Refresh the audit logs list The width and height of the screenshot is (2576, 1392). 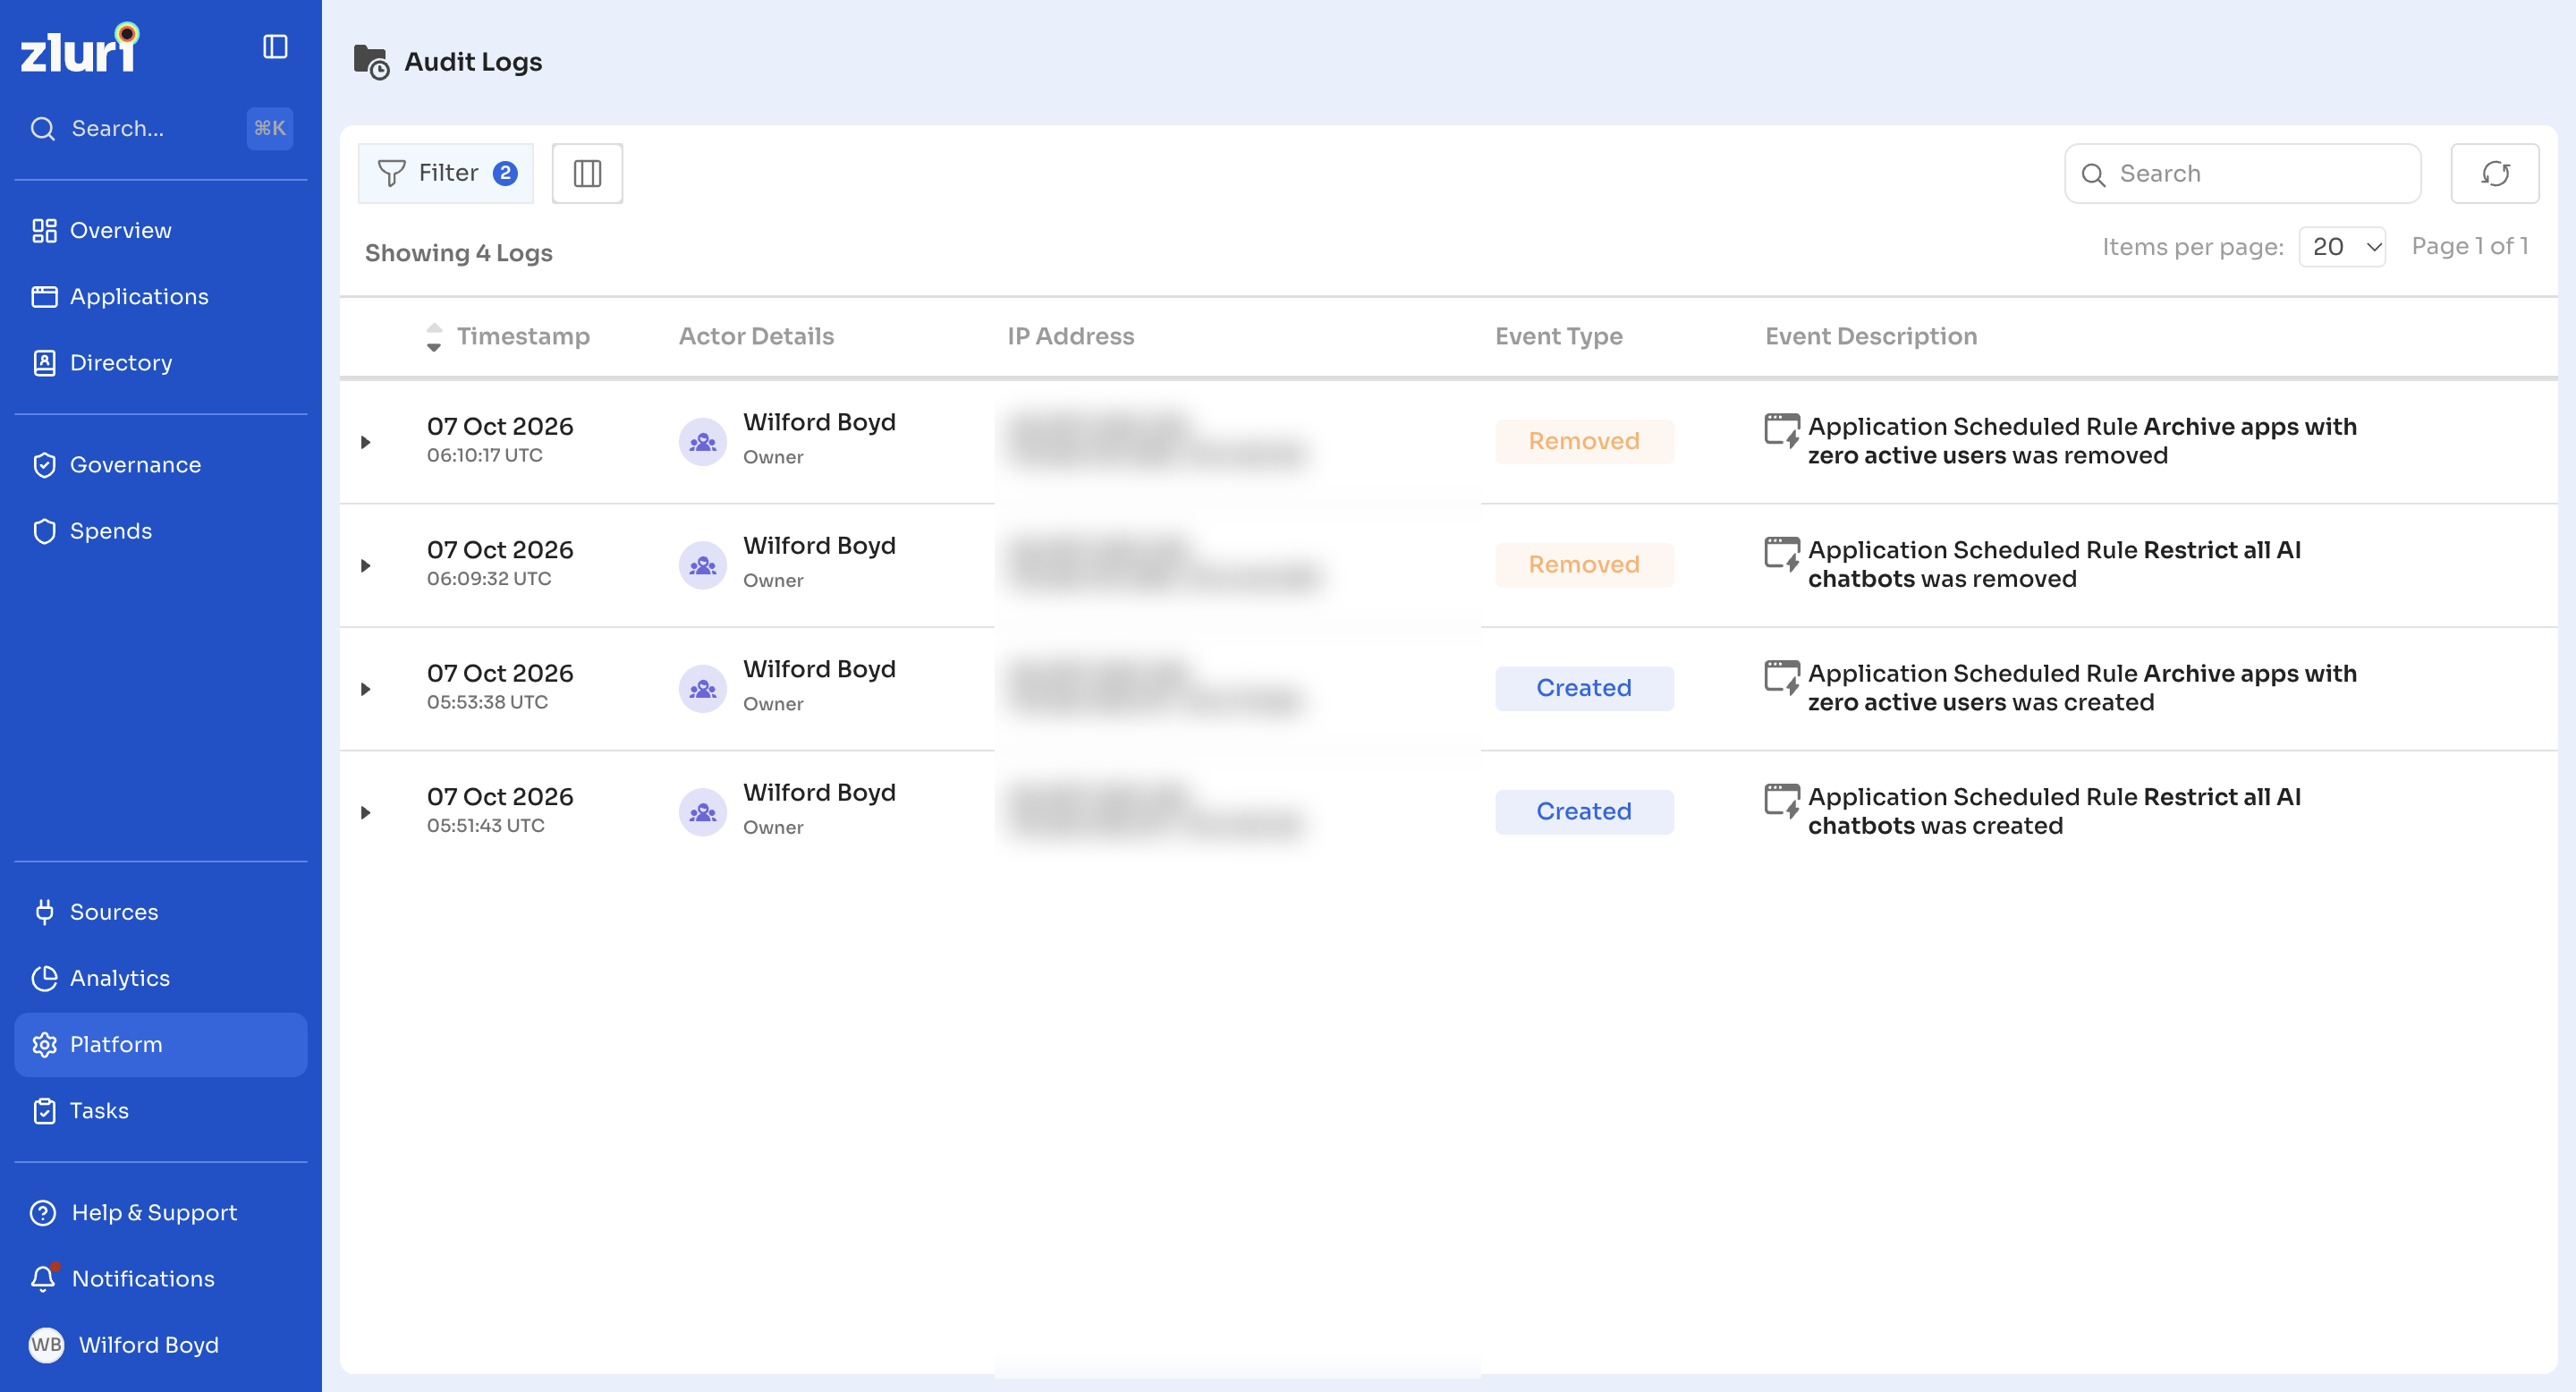(x=2494, y=174)
